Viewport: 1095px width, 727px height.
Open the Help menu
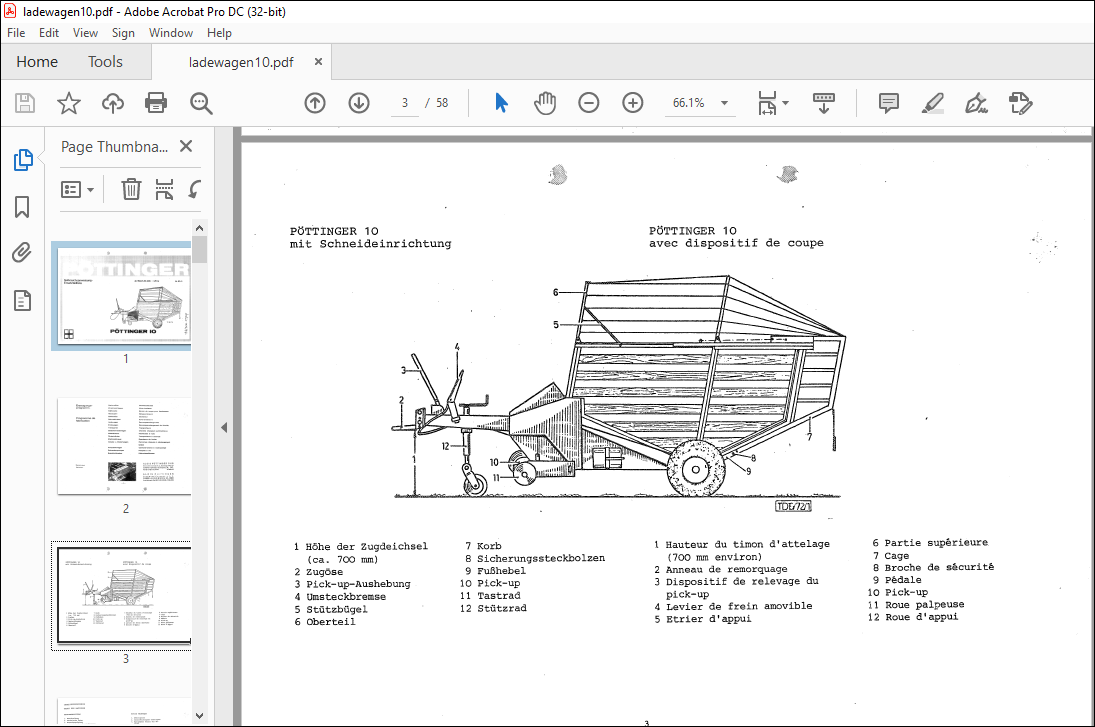[x=219, y=33]
